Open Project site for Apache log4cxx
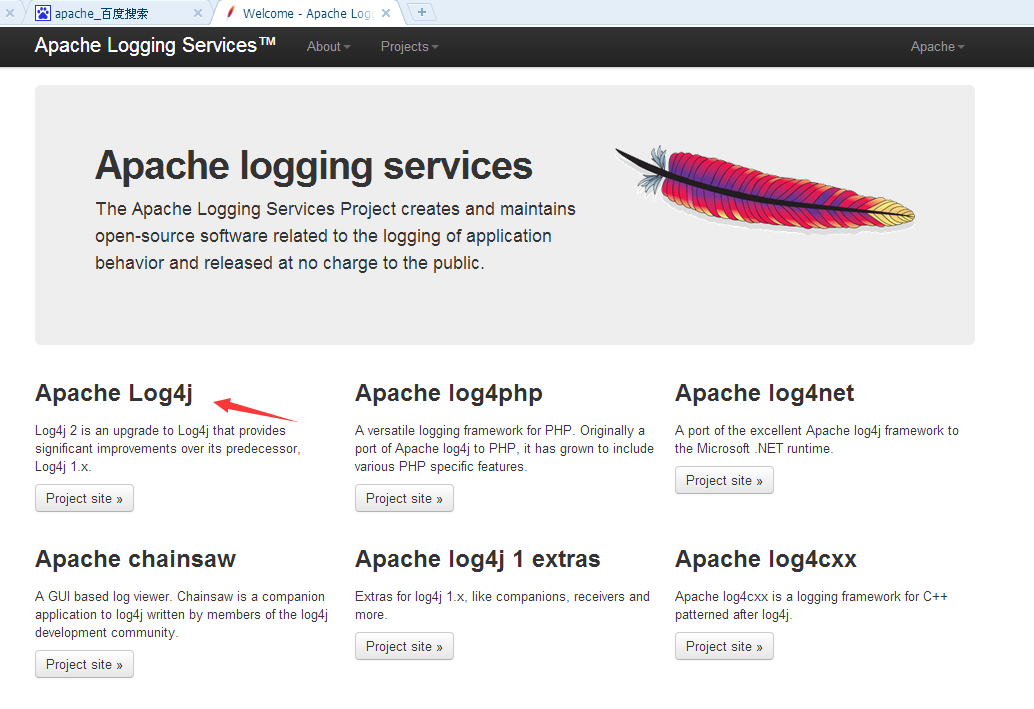The width and height of the screenshot is (1034, 709). click(724, 647)
